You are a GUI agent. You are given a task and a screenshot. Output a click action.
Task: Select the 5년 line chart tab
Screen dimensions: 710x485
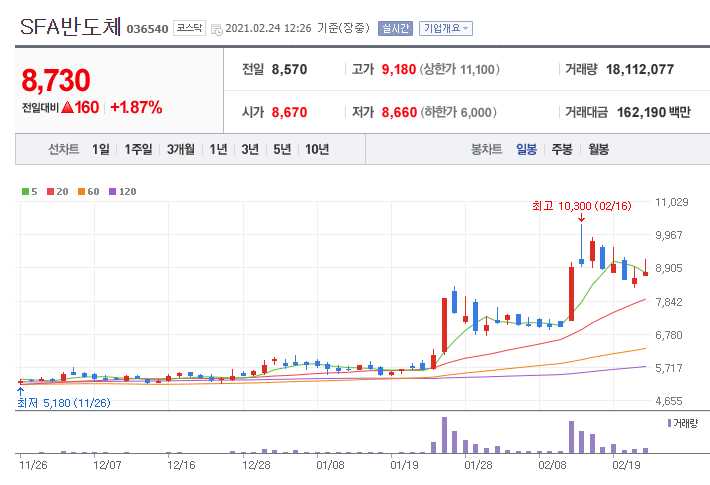(282, 149)
